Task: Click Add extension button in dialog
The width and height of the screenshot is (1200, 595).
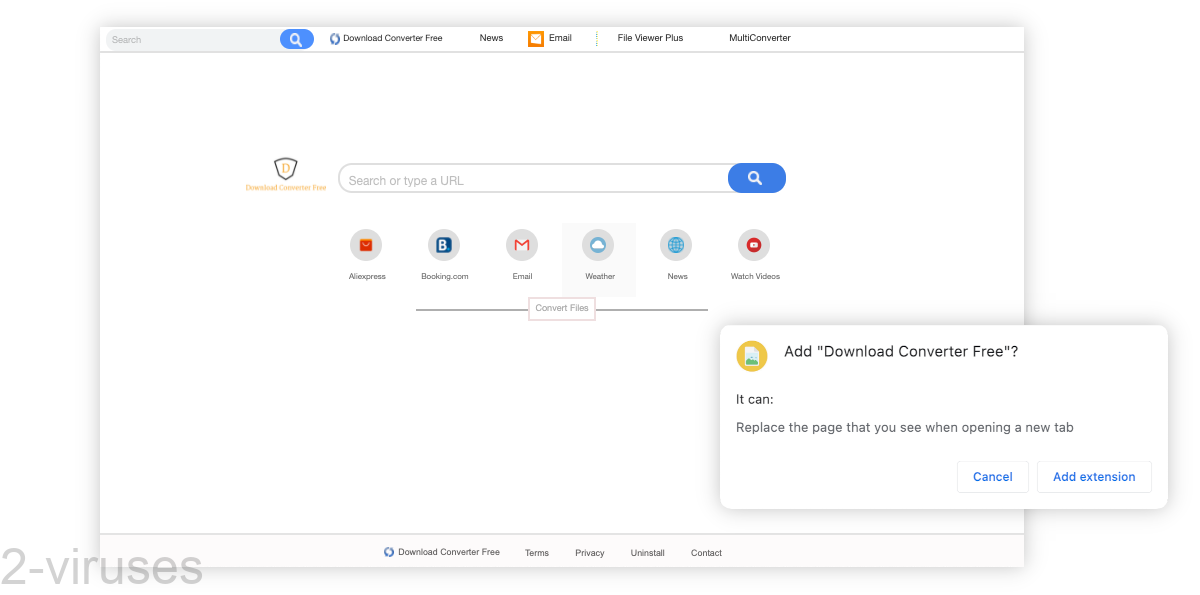Action: pos(1094,477)
